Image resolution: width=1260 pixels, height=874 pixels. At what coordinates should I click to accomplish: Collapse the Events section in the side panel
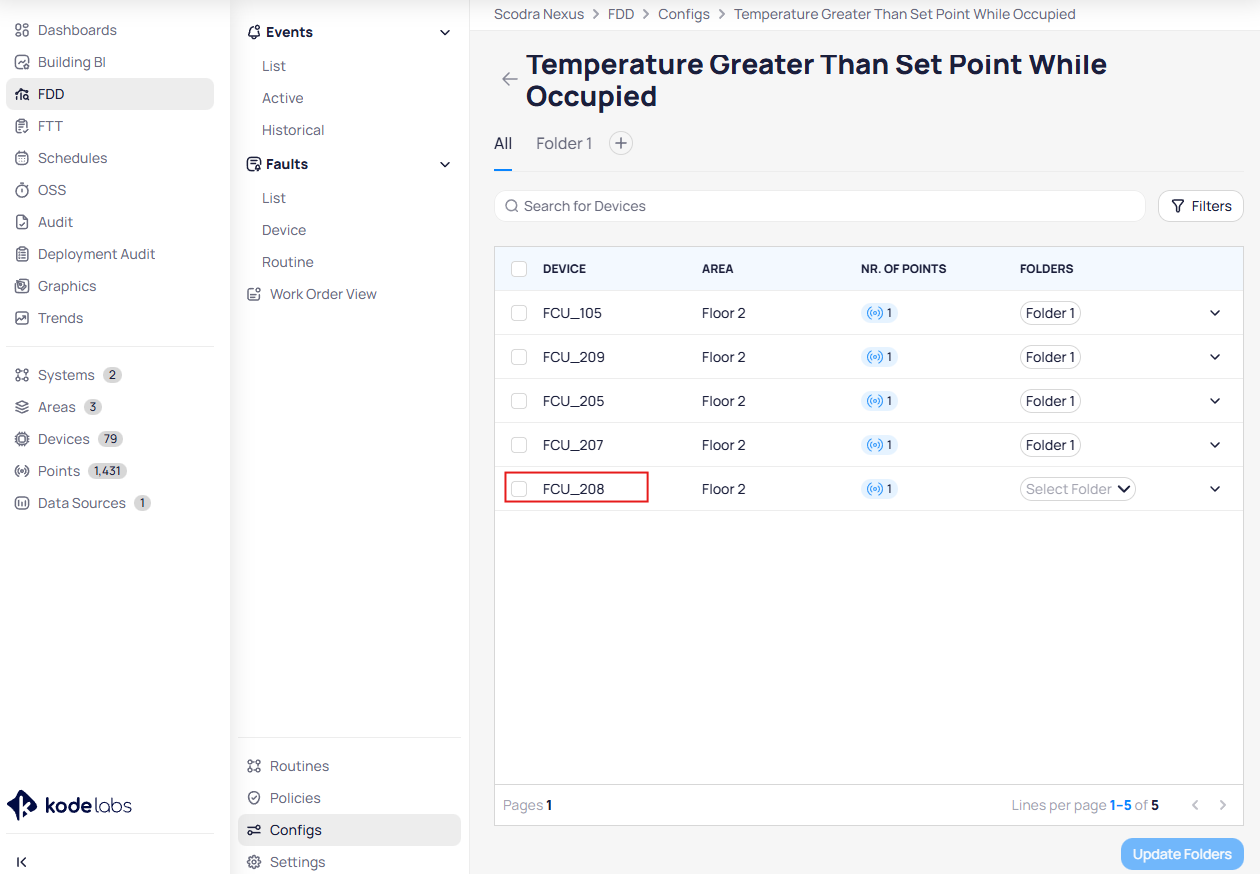click(x=445, y=33)
